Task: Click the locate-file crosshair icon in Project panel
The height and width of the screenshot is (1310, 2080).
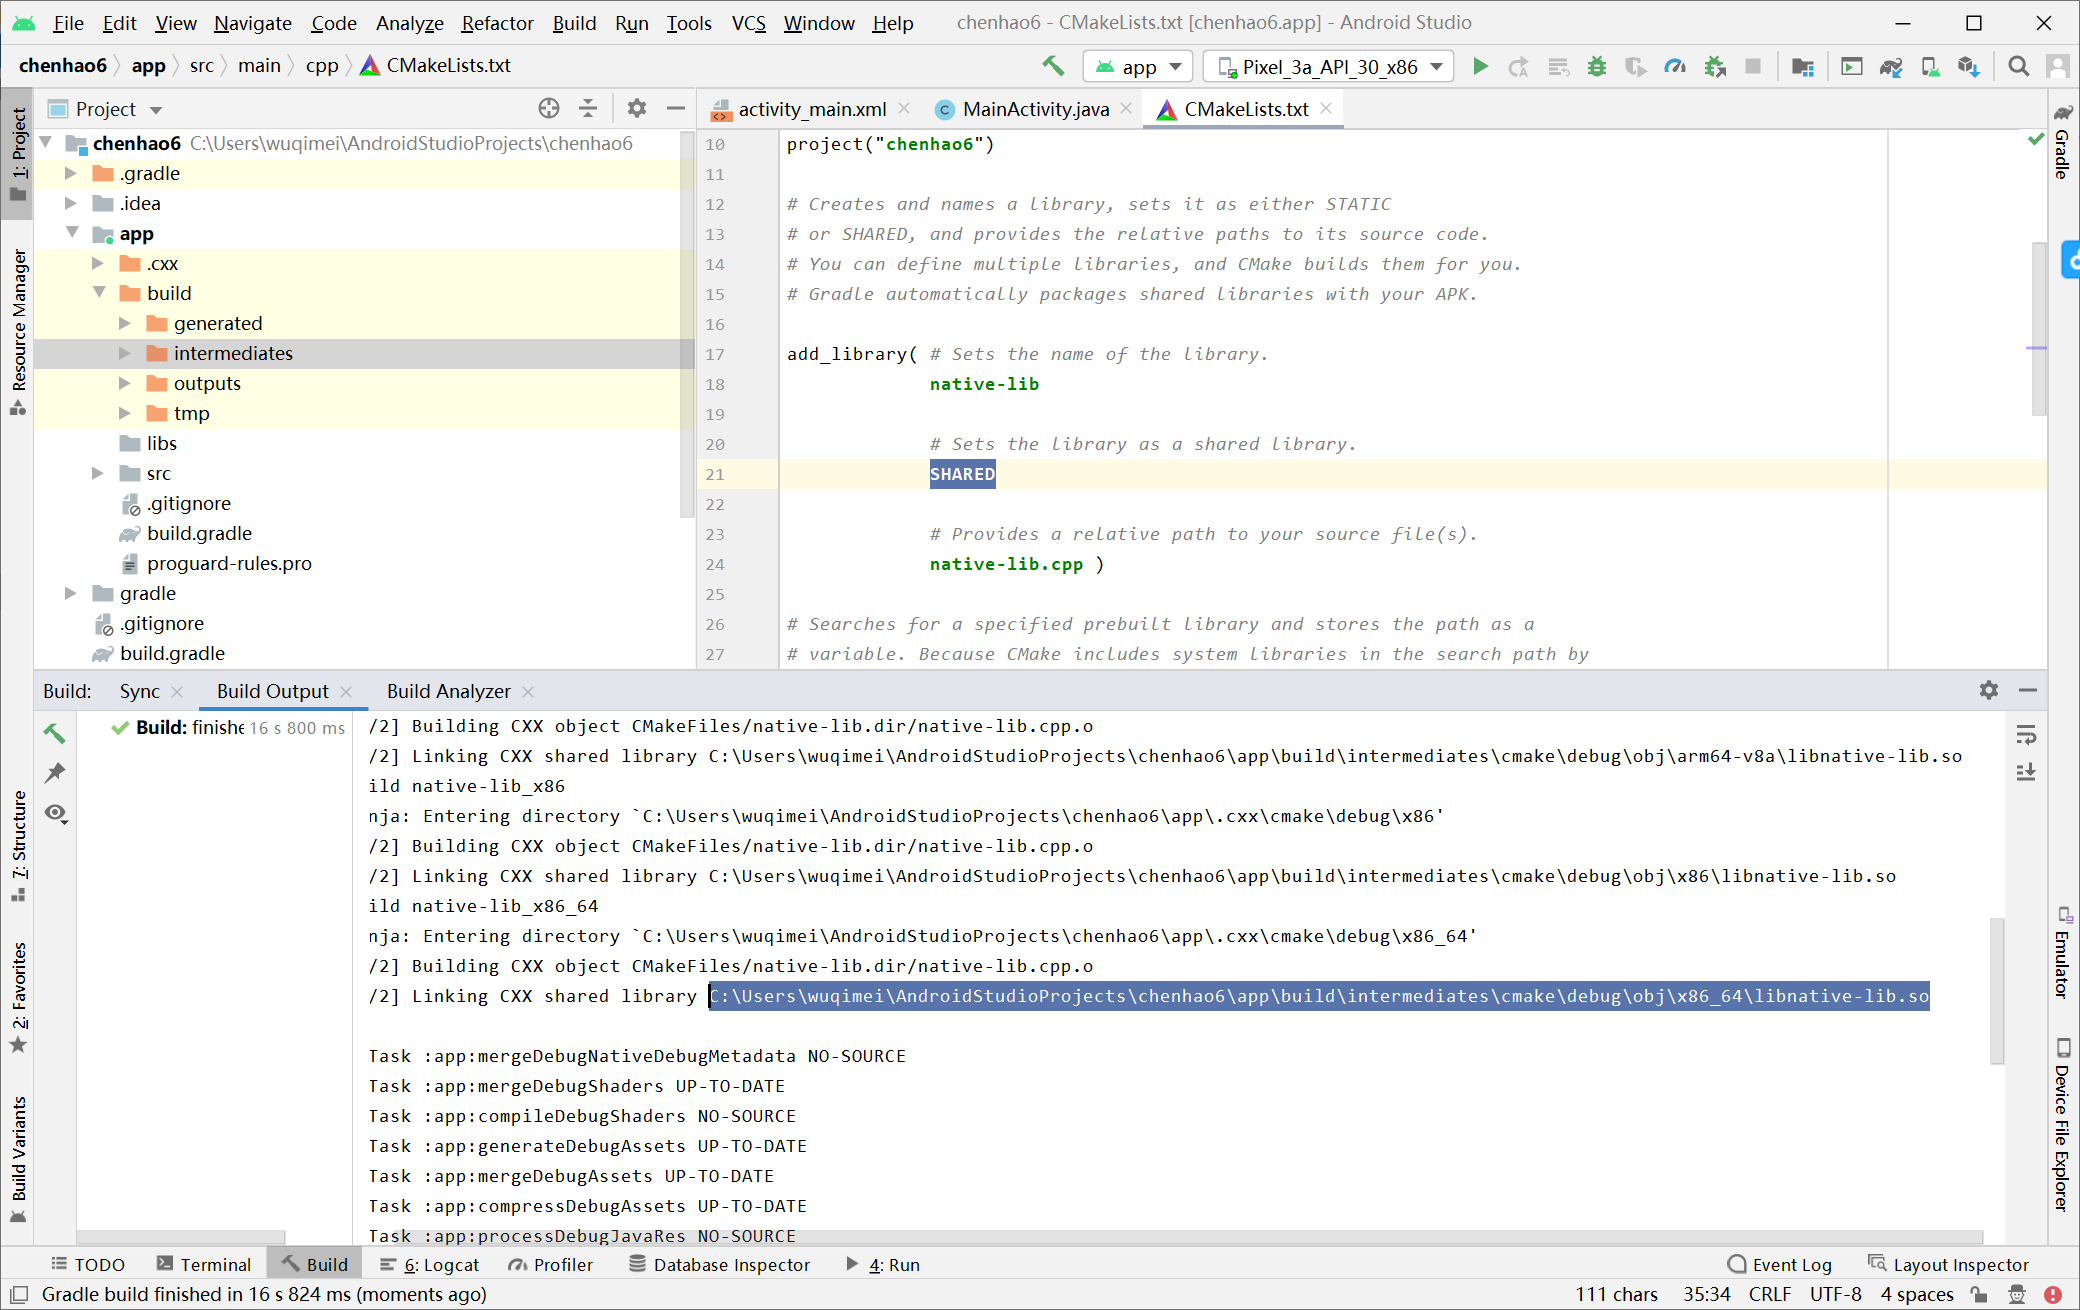Action: pyautogui.click(x=548, y=108)
